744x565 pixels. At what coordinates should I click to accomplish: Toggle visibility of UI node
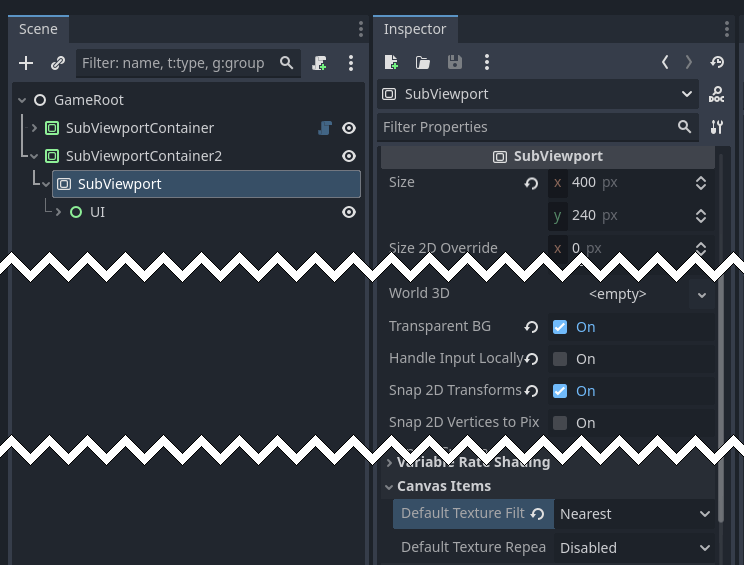[x=349, y=212]
